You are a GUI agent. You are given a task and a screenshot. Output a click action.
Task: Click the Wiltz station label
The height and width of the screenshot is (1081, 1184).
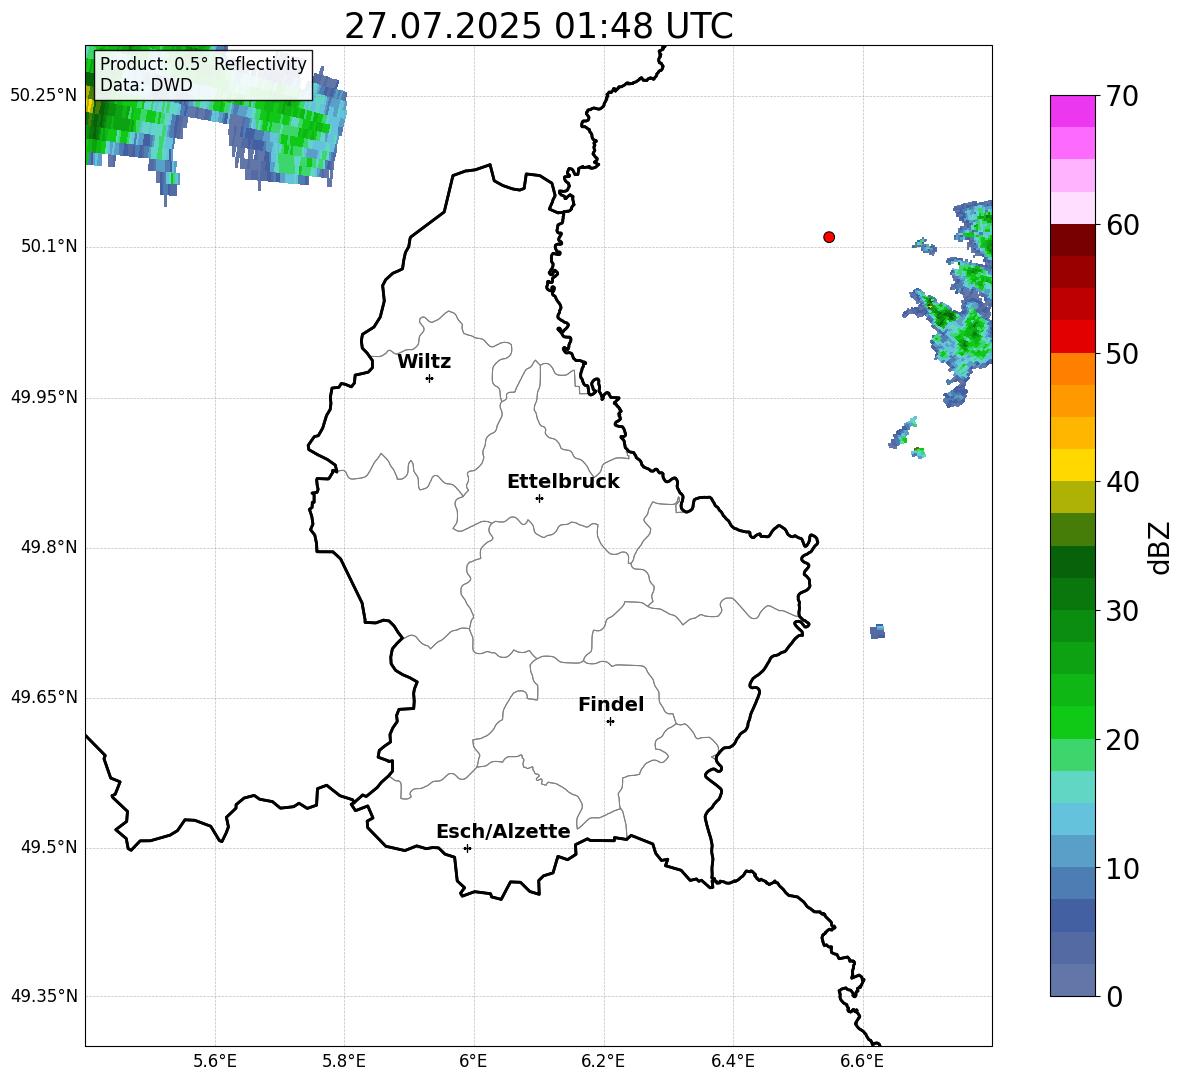424,362
